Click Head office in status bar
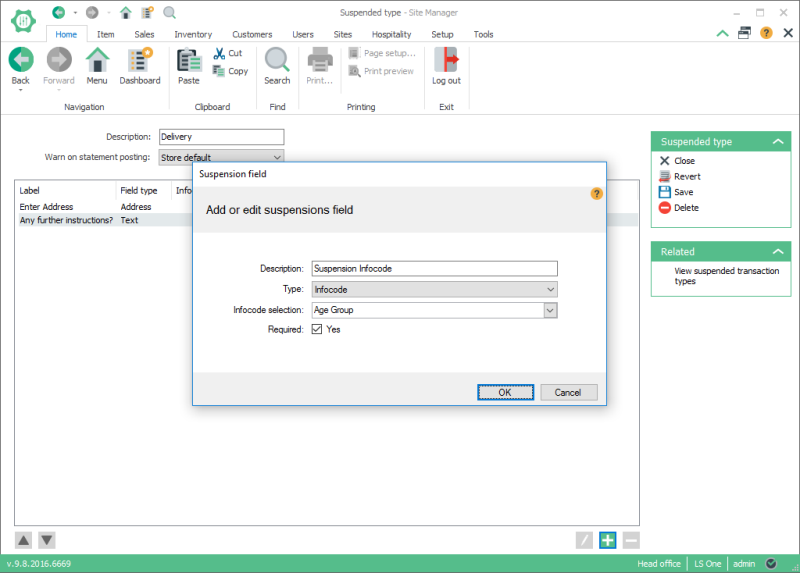This screenshot has height=573, width=800. pos(659,563)
